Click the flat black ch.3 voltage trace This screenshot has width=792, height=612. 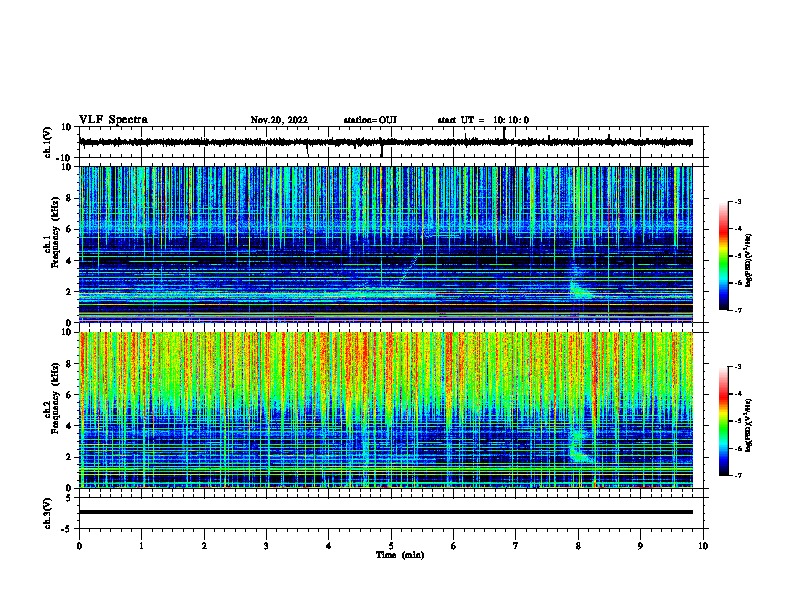click(x=386, y=512)
